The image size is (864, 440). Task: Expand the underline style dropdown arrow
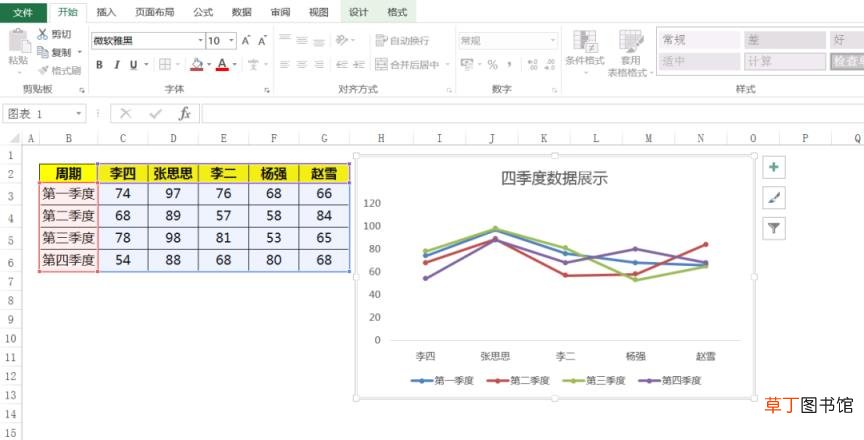click(x=146, y=64)
